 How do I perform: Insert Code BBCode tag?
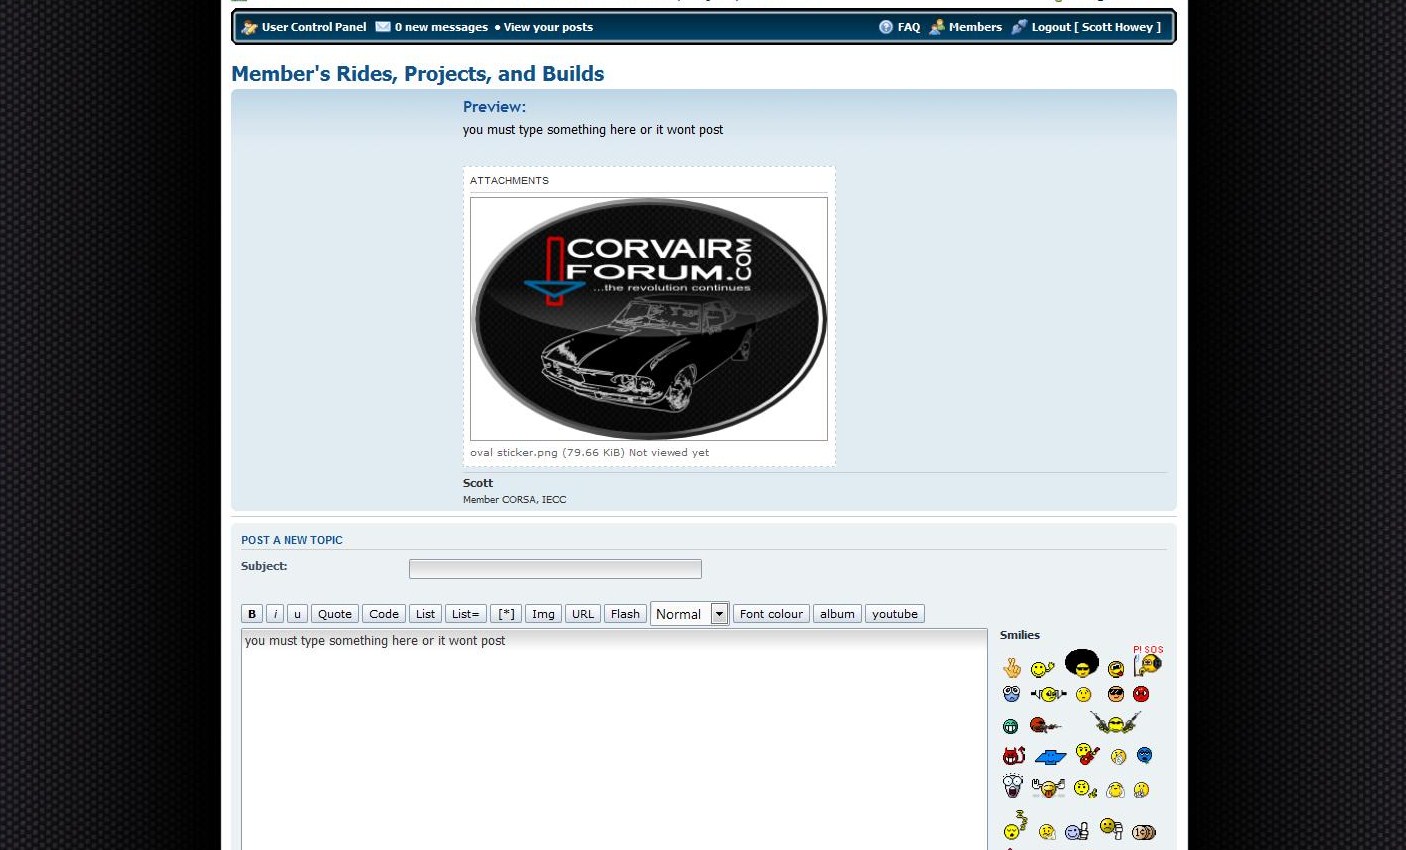coord(384,614)
